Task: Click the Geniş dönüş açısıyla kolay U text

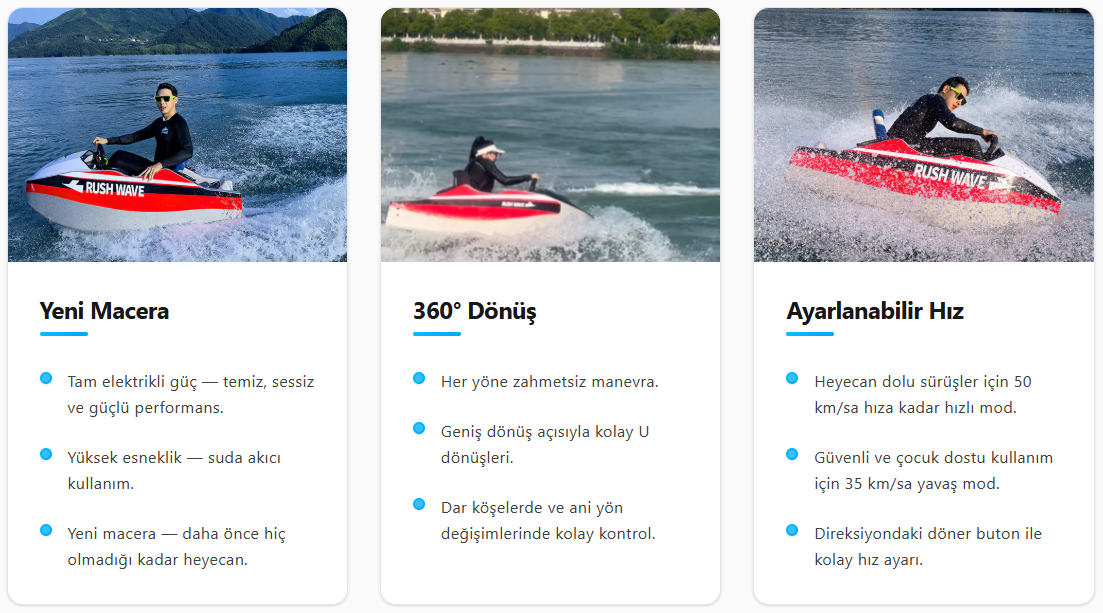Action: 545,431
